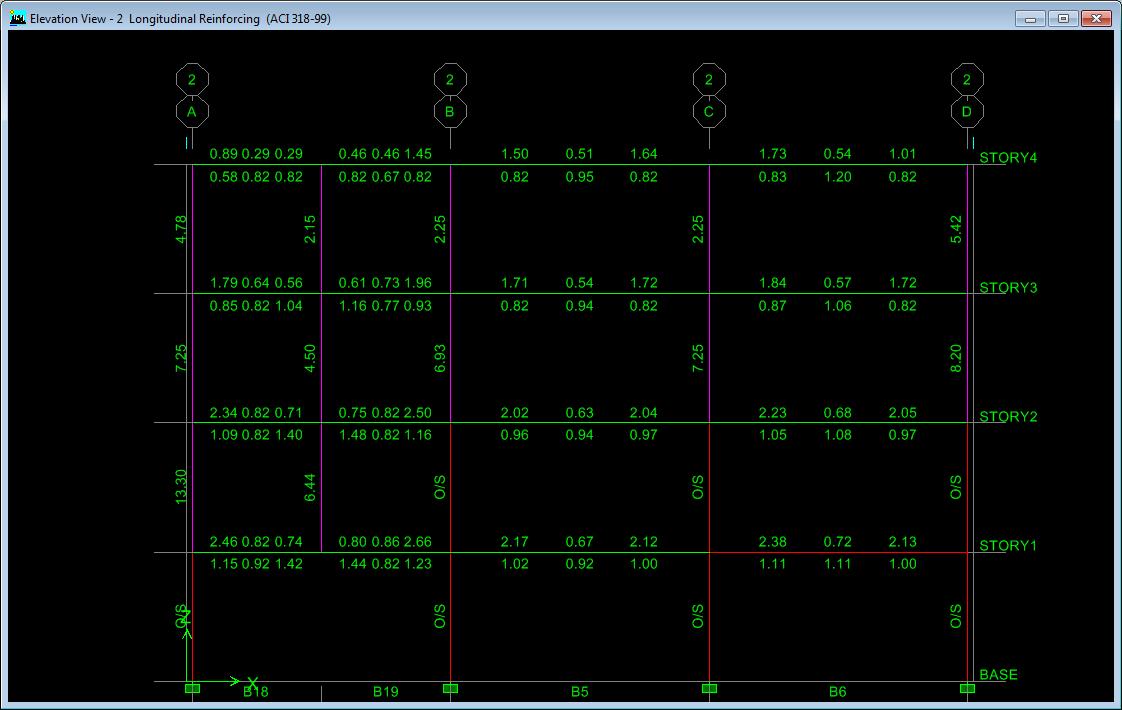Click the STORY1 level label

click(x=1008, y=545)
